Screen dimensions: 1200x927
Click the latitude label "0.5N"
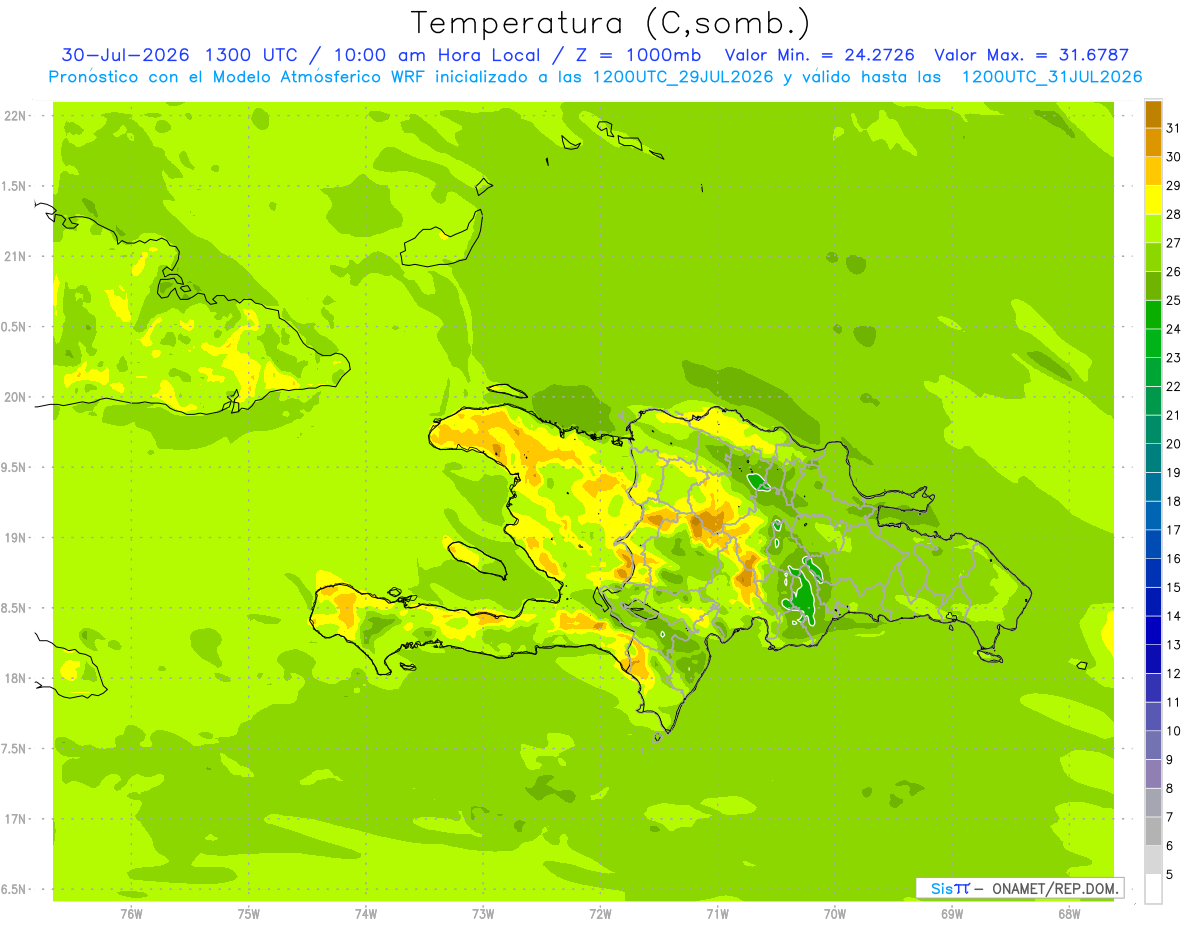(x=13, y=327)
